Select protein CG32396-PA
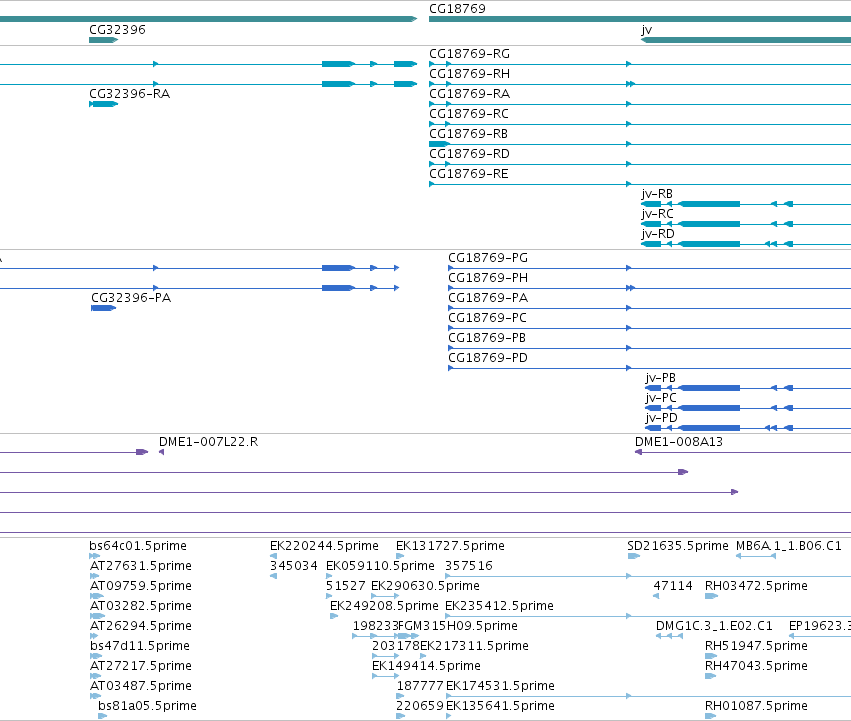This screenshot has height=721, width=851. click(131, 298)
